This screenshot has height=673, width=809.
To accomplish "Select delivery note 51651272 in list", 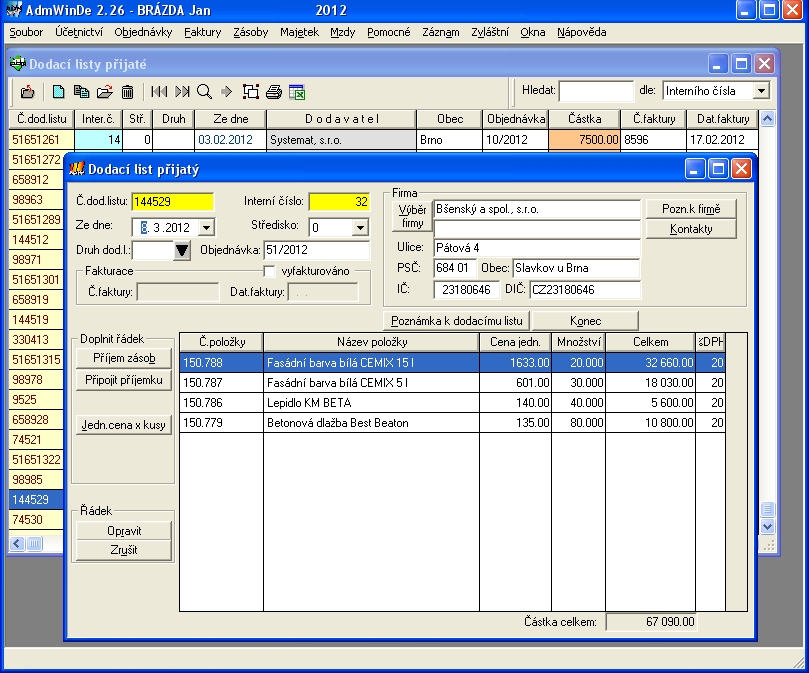I will [x=36, y=159].
